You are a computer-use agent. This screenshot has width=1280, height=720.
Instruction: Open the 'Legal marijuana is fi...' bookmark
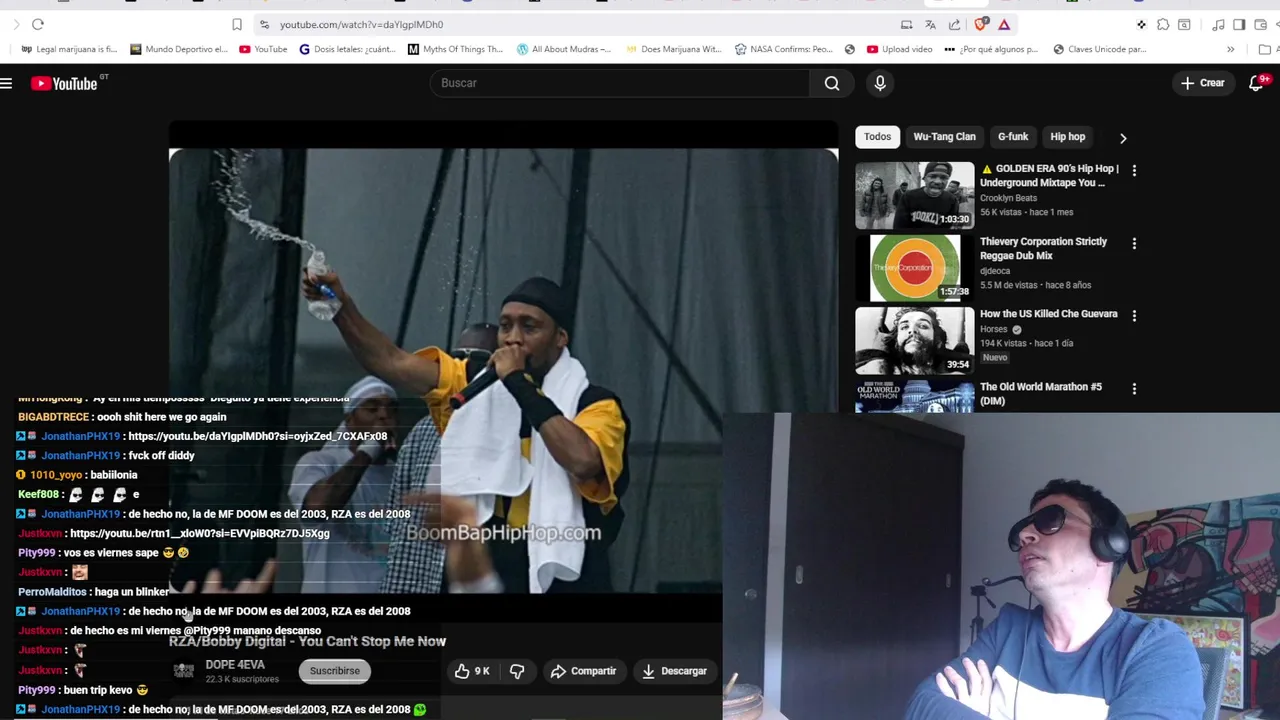click(x=69, y=49)
